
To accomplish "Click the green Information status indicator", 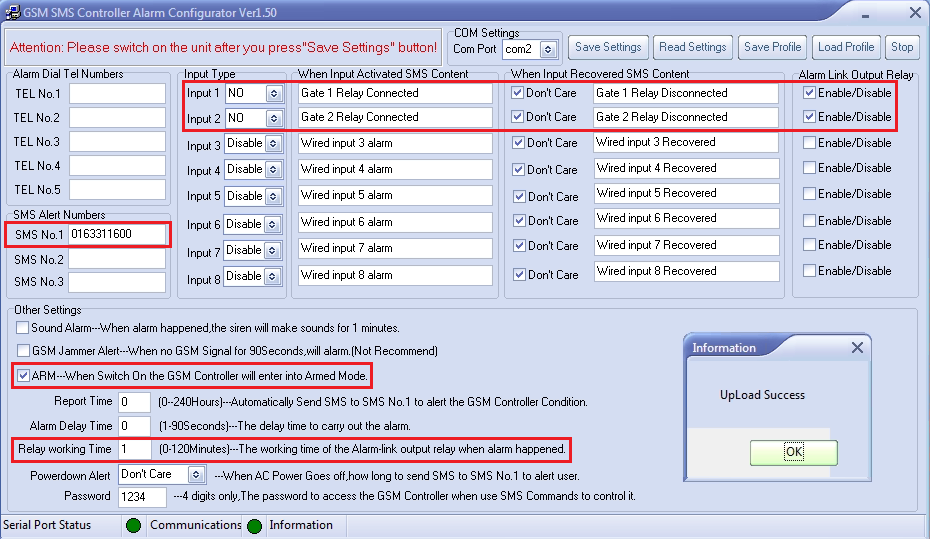I will click(254, 526).
